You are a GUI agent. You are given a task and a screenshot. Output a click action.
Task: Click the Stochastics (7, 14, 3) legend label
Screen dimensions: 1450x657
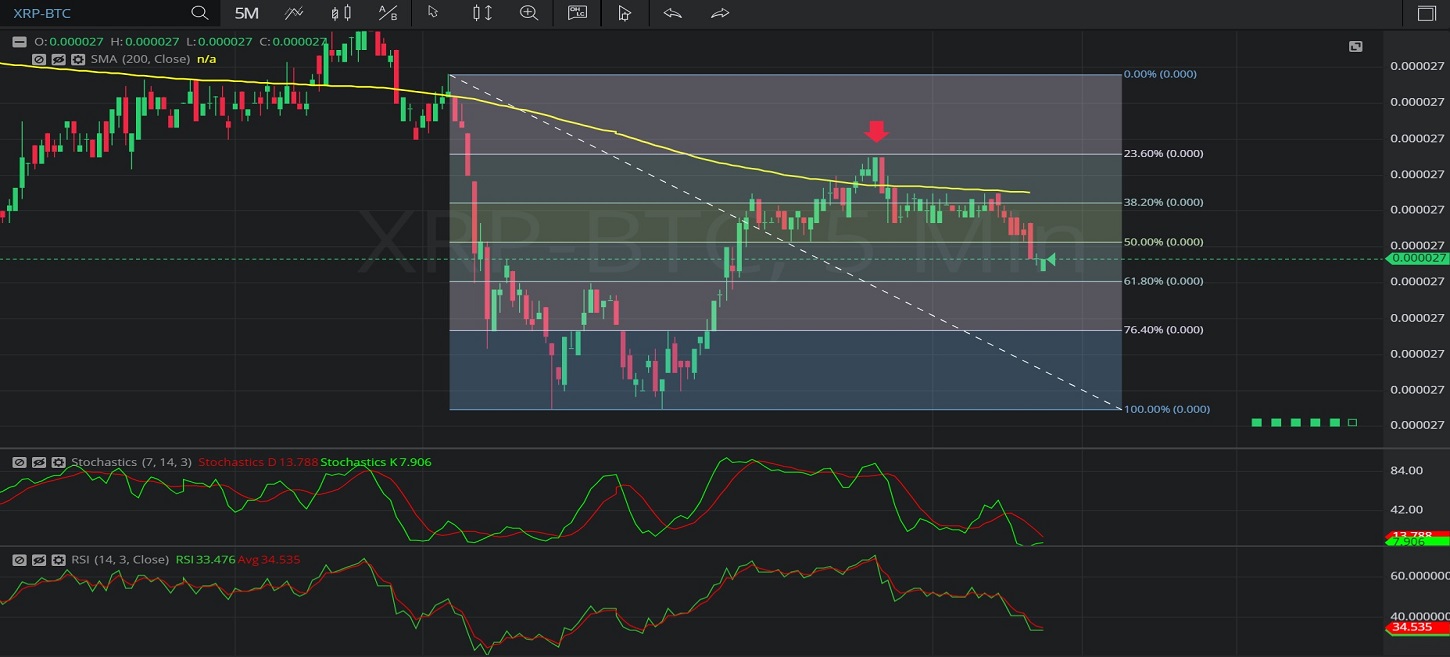[131, 462]
